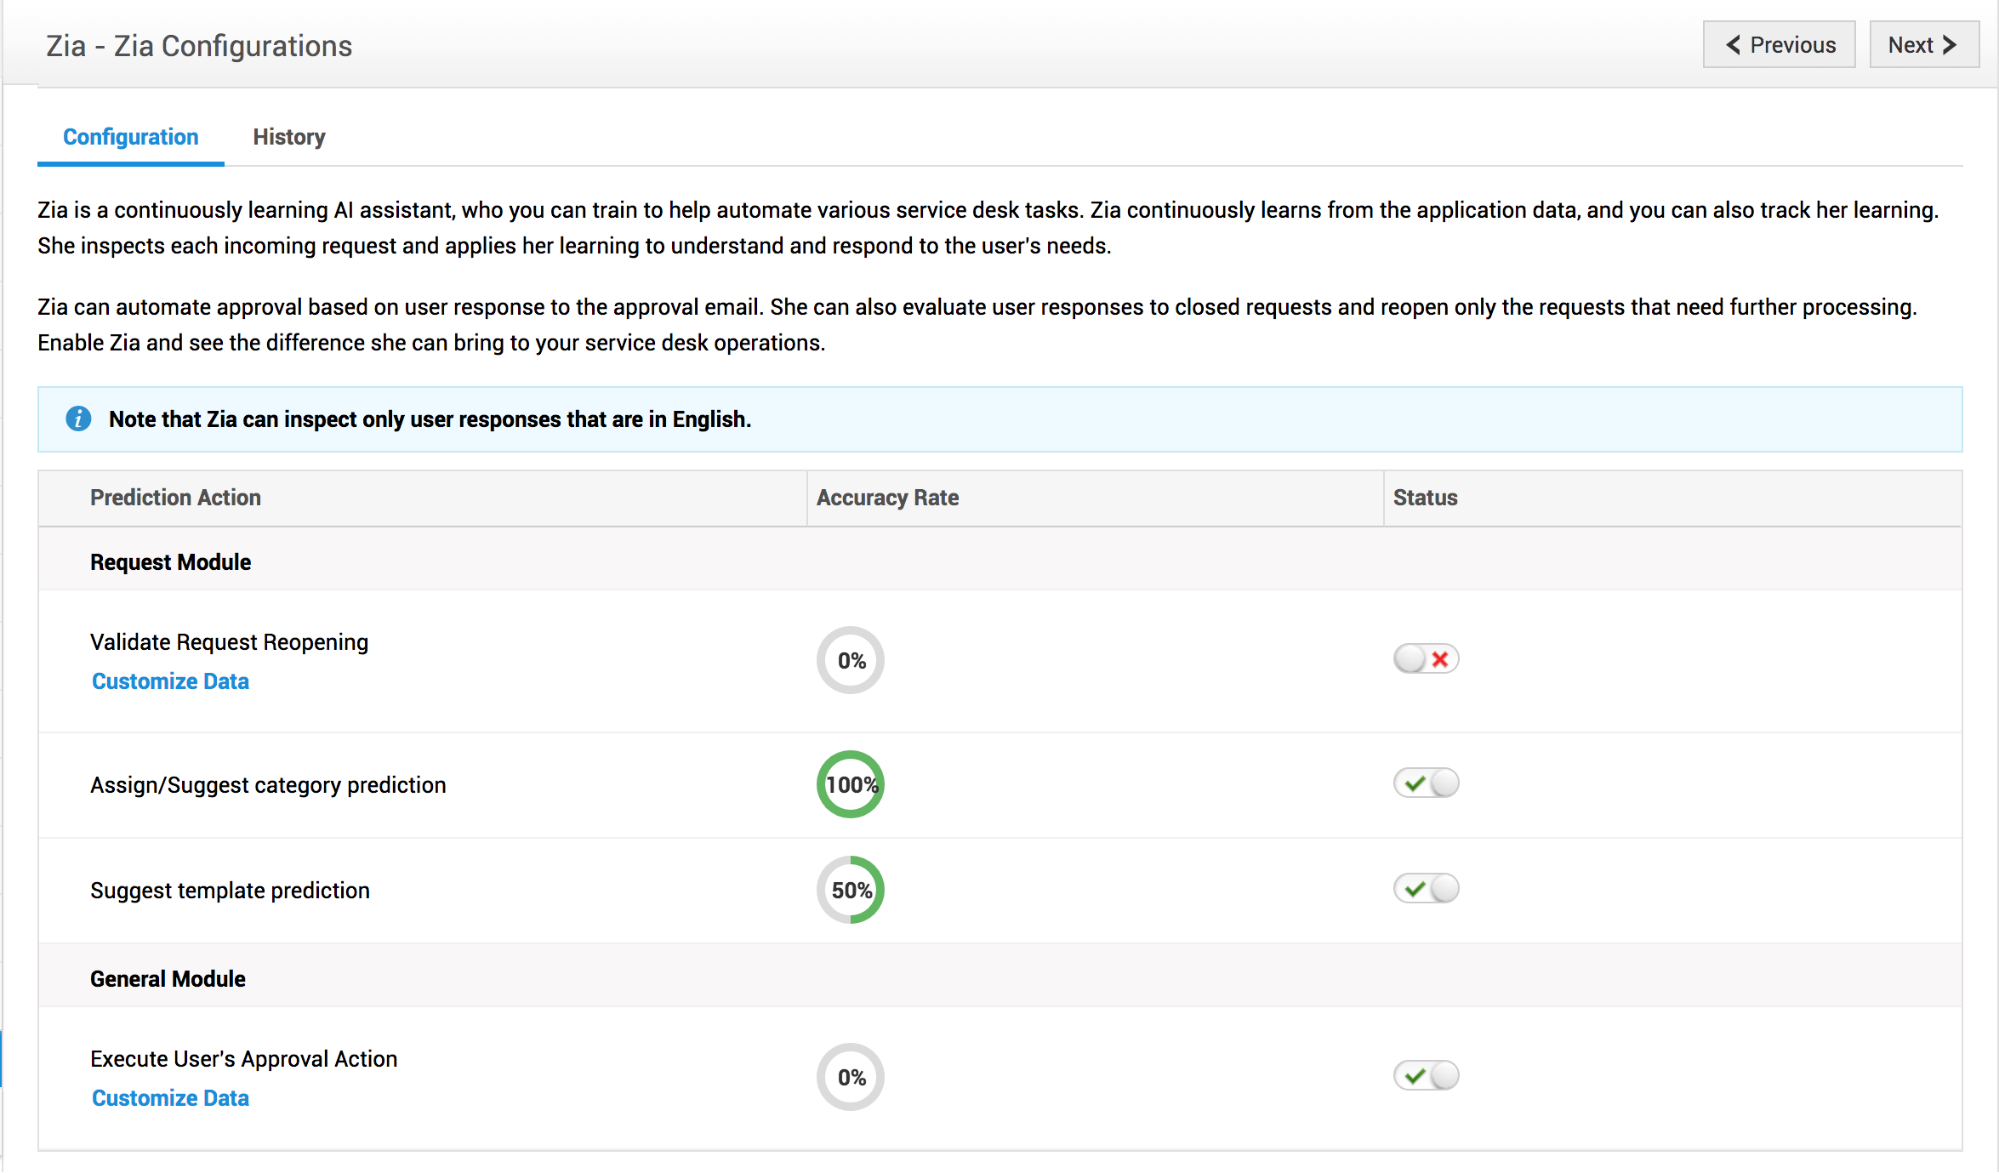
Task: Click the Request Module section row
Action: click(x=171, y=562)
